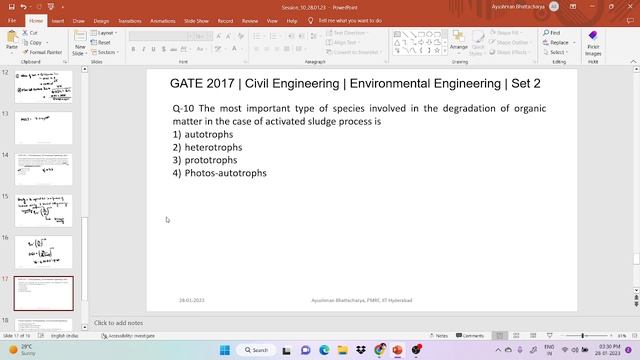Open the File tab
Viewport: 640px width, 360px height.
(x=12, y=20)
